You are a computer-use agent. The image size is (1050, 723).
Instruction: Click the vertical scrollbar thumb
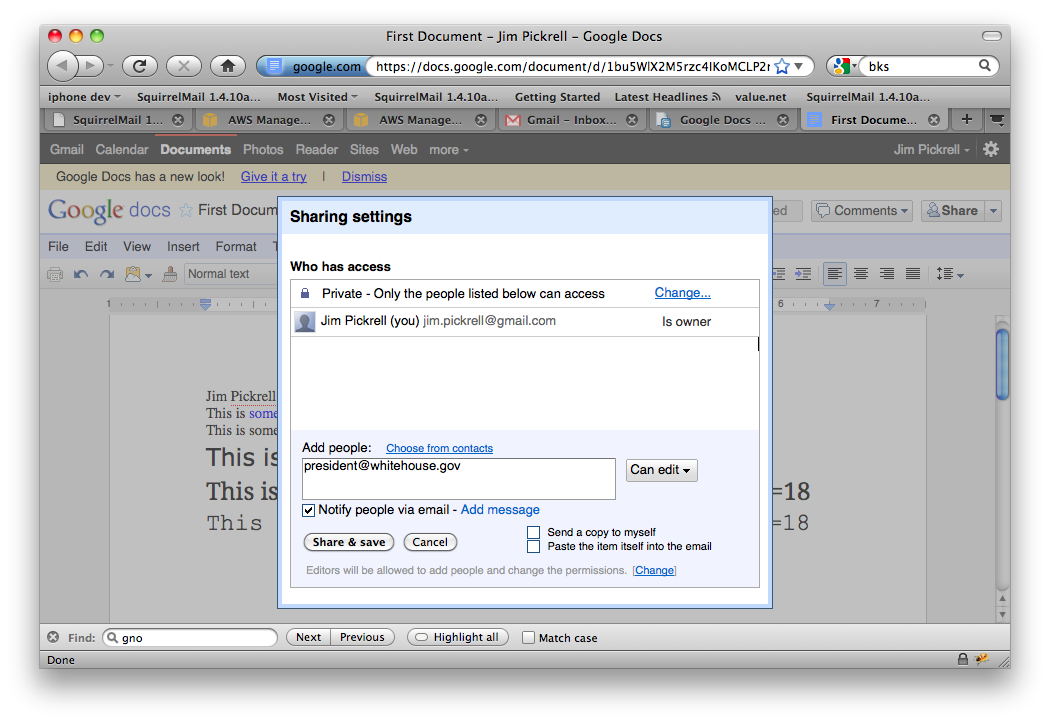coord(1002,364)
